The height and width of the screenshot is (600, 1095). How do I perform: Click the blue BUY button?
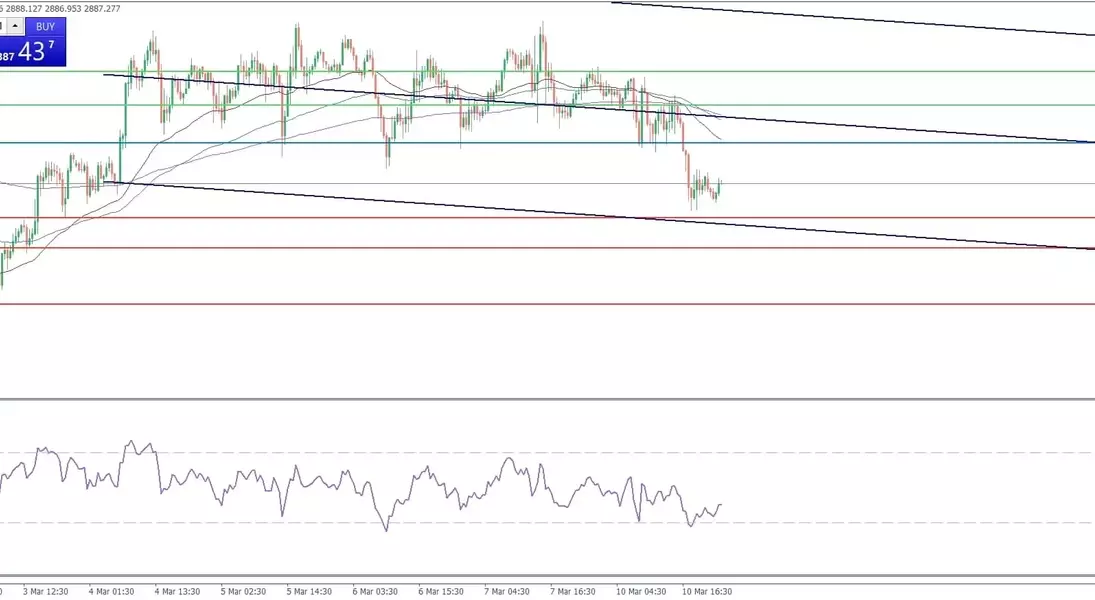(45, 27)
